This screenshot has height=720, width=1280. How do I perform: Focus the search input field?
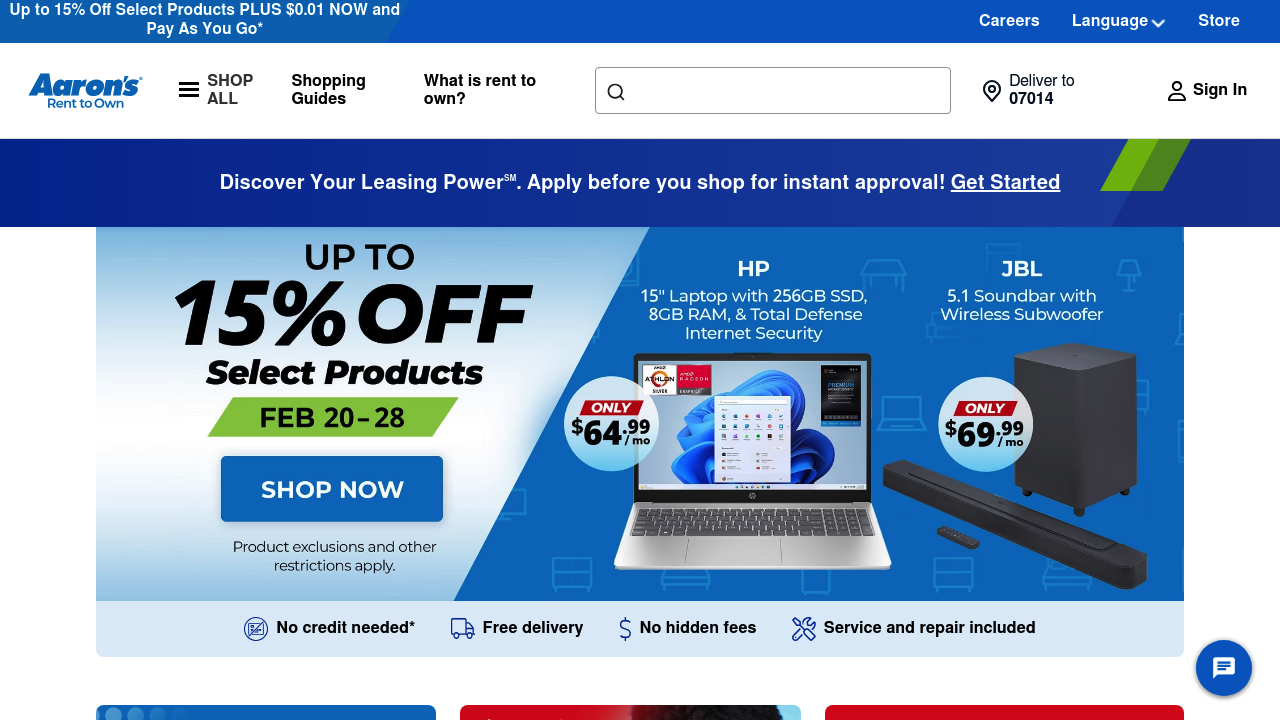(773, 91)
